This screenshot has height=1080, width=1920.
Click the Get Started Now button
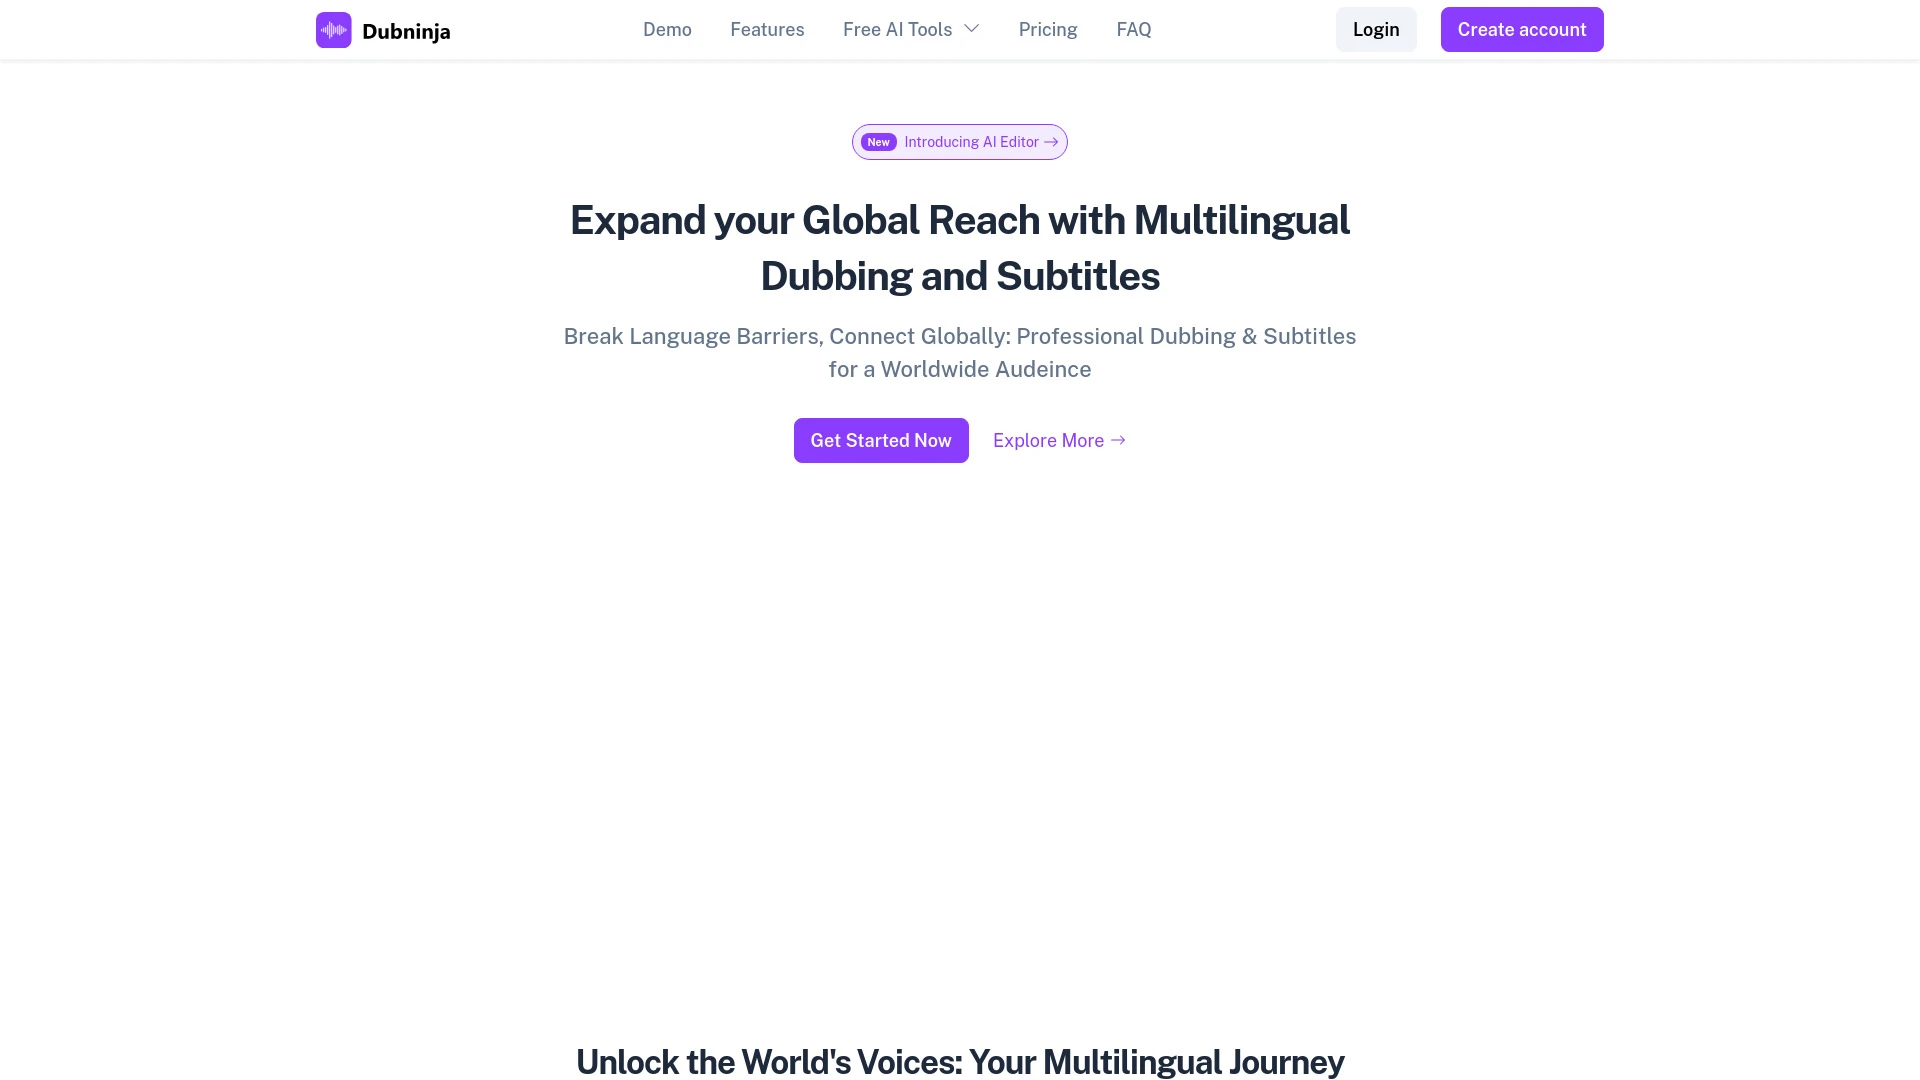[881, 439]
